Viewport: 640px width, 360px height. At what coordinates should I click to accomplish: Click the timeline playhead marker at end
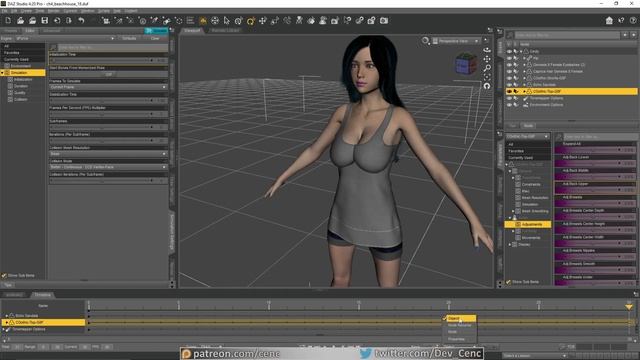click(629, 306)
